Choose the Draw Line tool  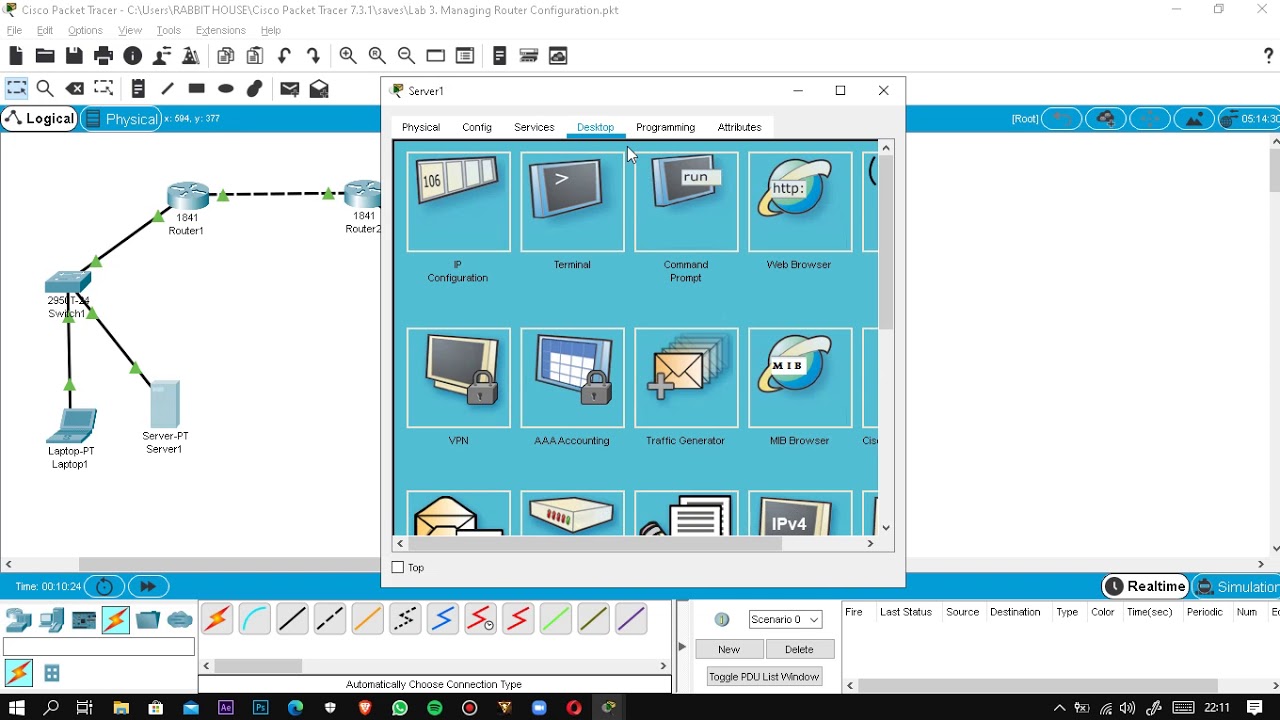[x=167, y=89]
